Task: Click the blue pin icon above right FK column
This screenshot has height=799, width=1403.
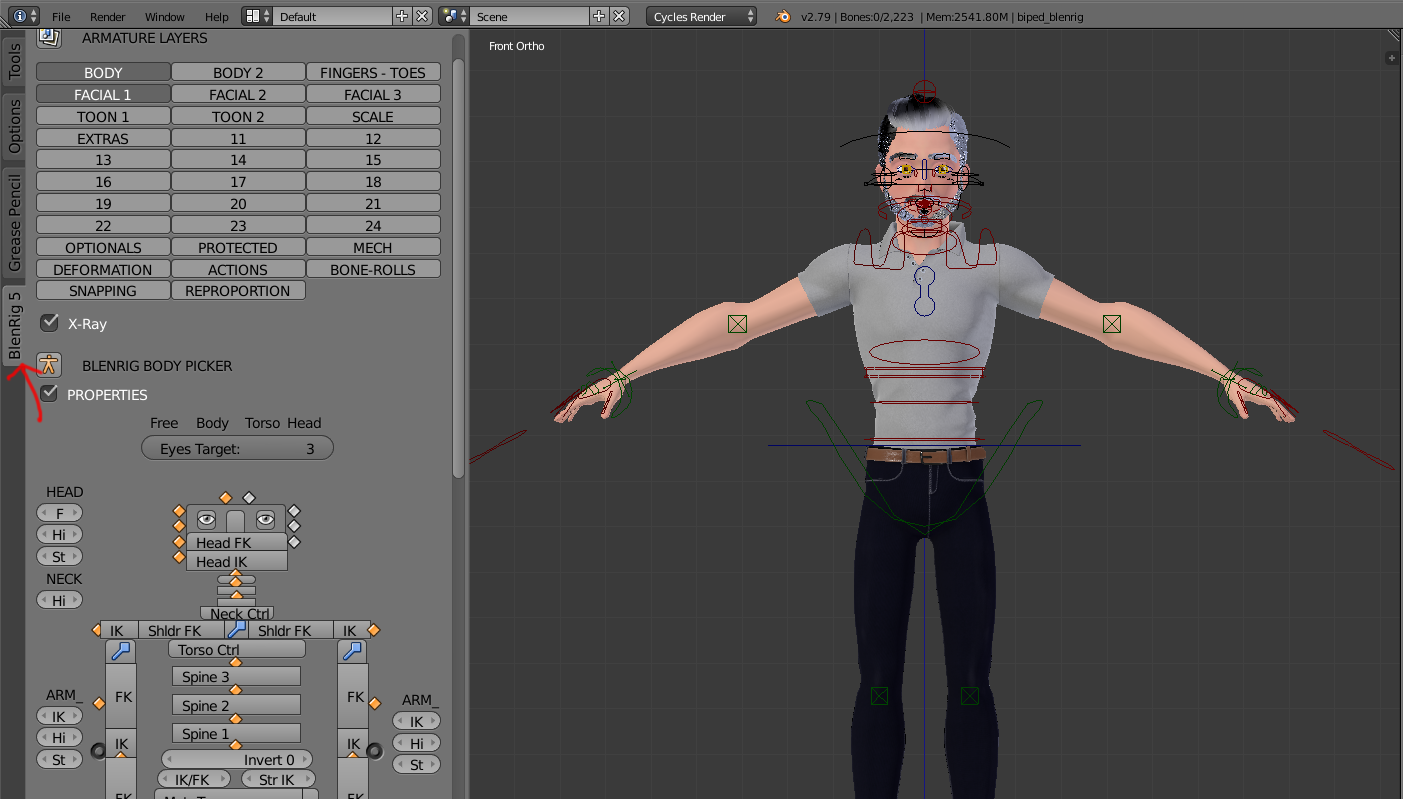Action: pos(353,651)
